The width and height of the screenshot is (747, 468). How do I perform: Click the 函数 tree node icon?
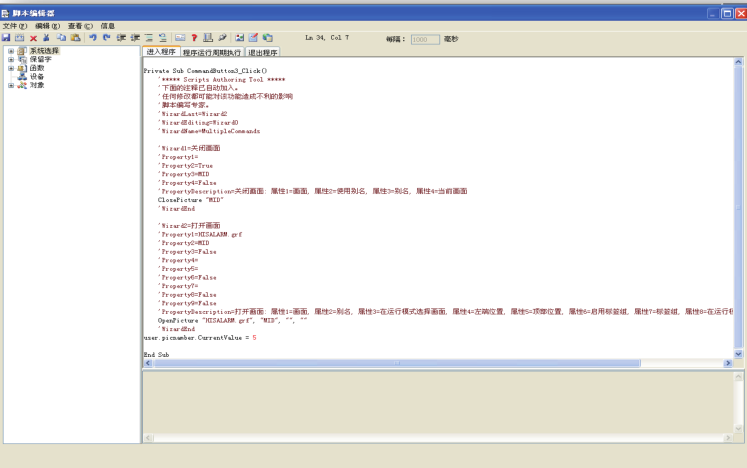pos(22,68)
